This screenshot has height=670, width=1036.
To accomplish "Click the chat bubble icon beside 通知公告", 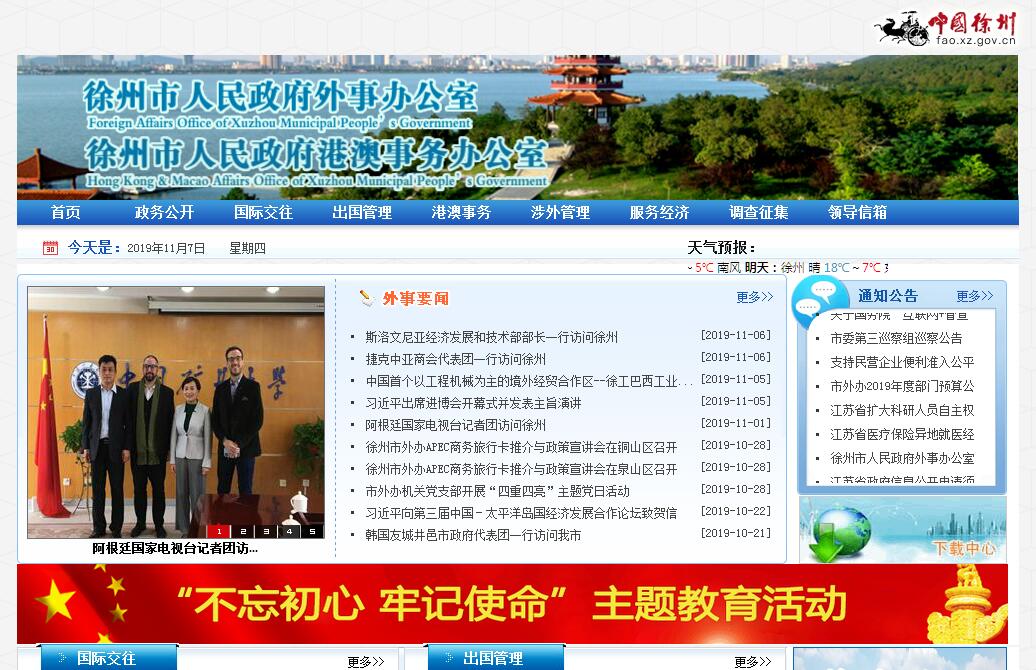I will pyautogui.click(x=820, y=299).
